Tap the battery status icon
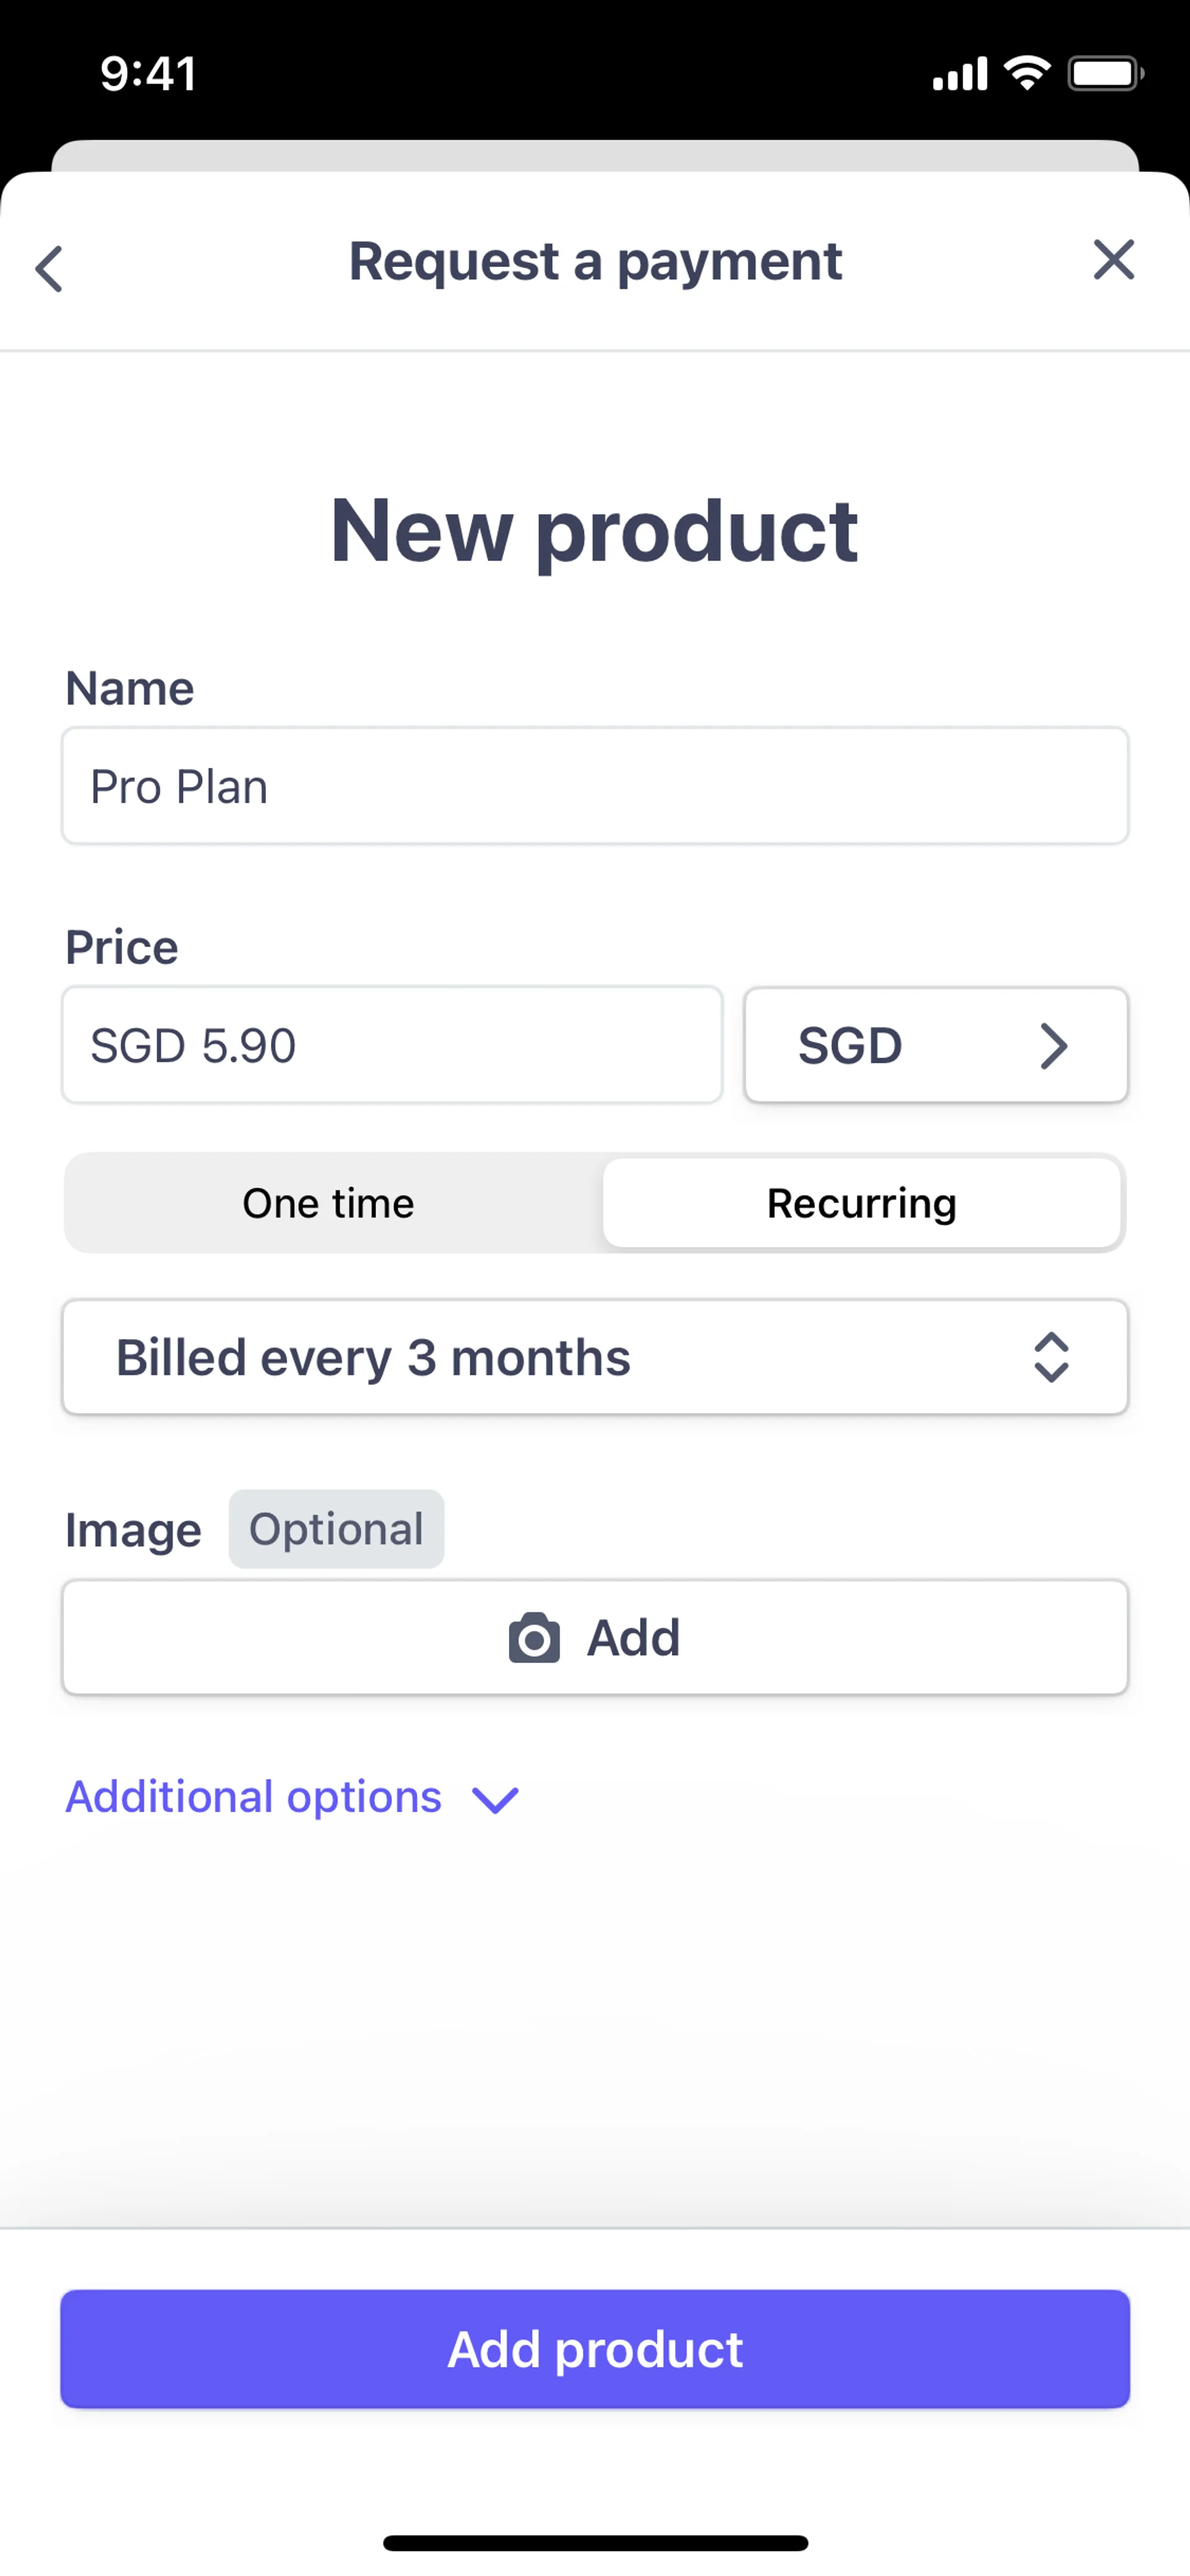The image size is (1190, 2576). (x=1105, y=73)
